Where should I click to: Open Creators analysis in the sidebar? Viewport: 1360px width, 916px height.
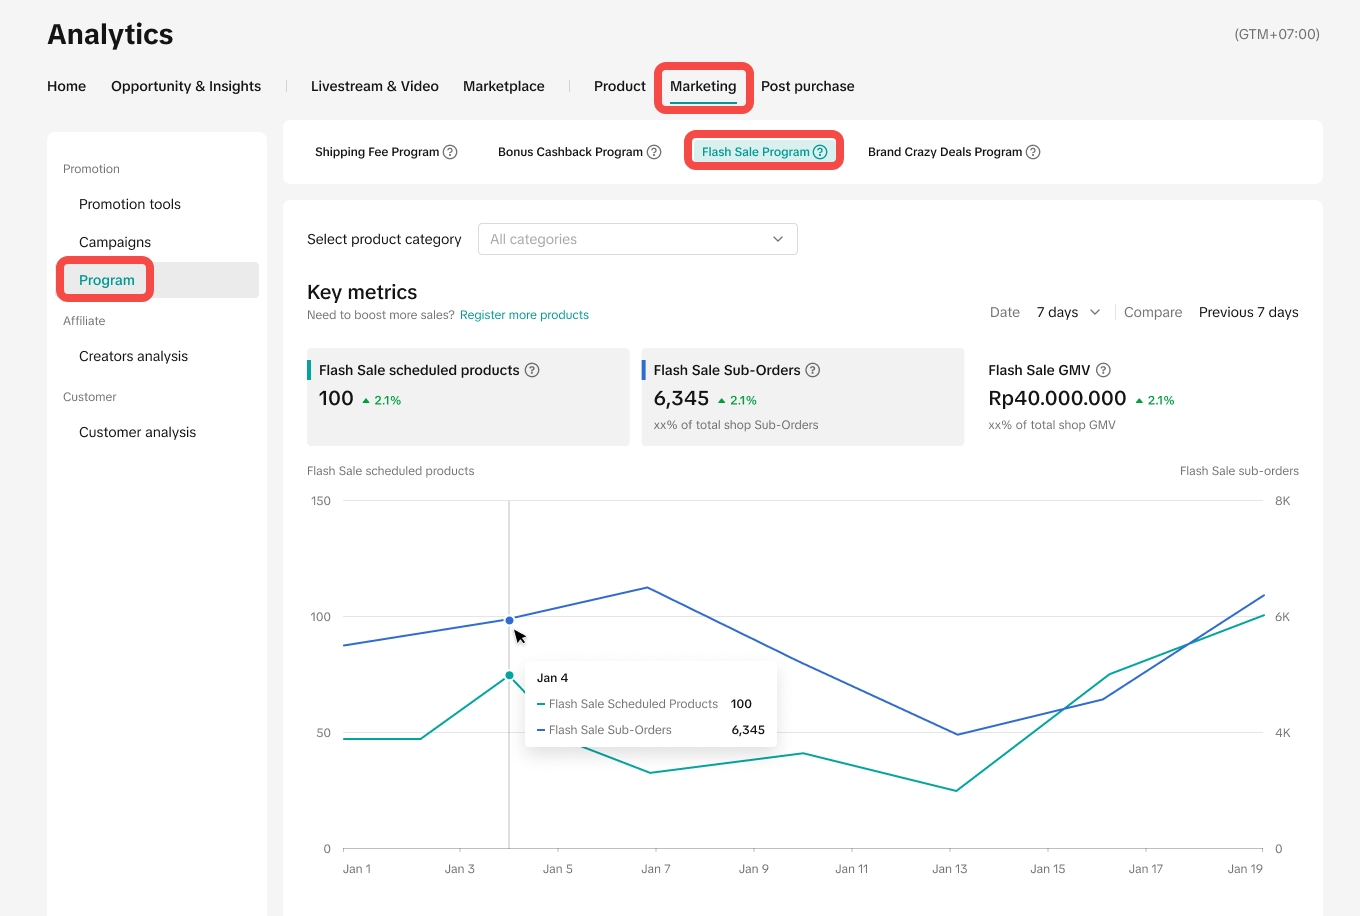pos(133,356)
